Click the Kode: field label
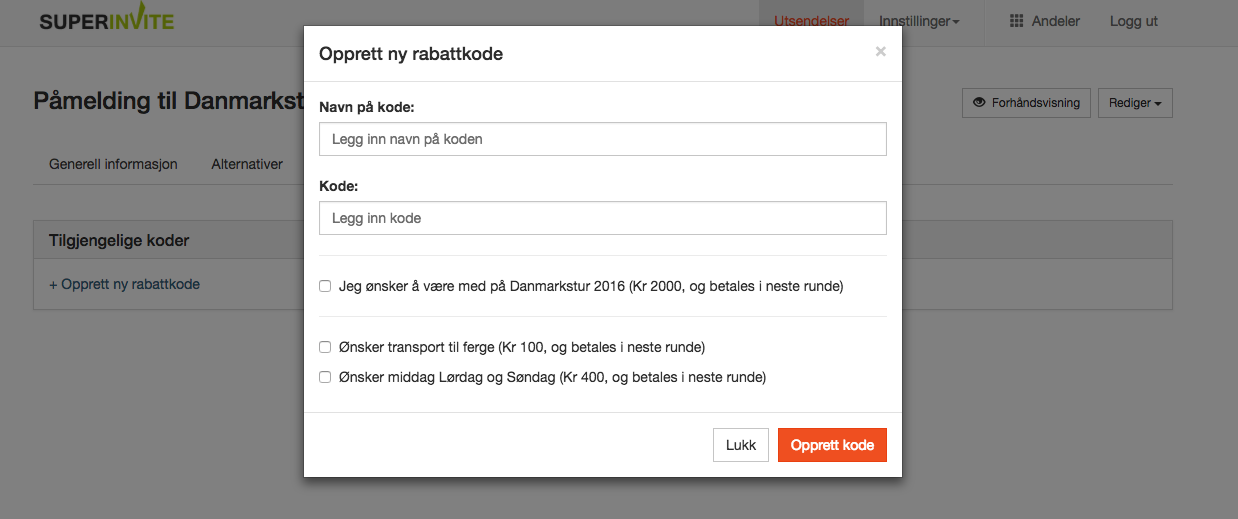Screen dimensions: 1238x519 click(x=339, y=186)
